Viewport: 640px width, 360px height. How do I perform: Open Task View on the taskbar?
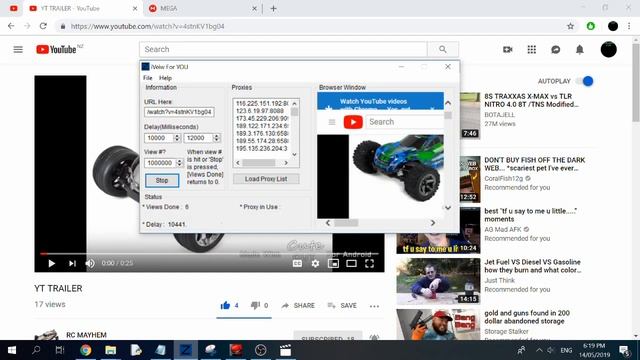pyautogui.click(x=60, y=350)
